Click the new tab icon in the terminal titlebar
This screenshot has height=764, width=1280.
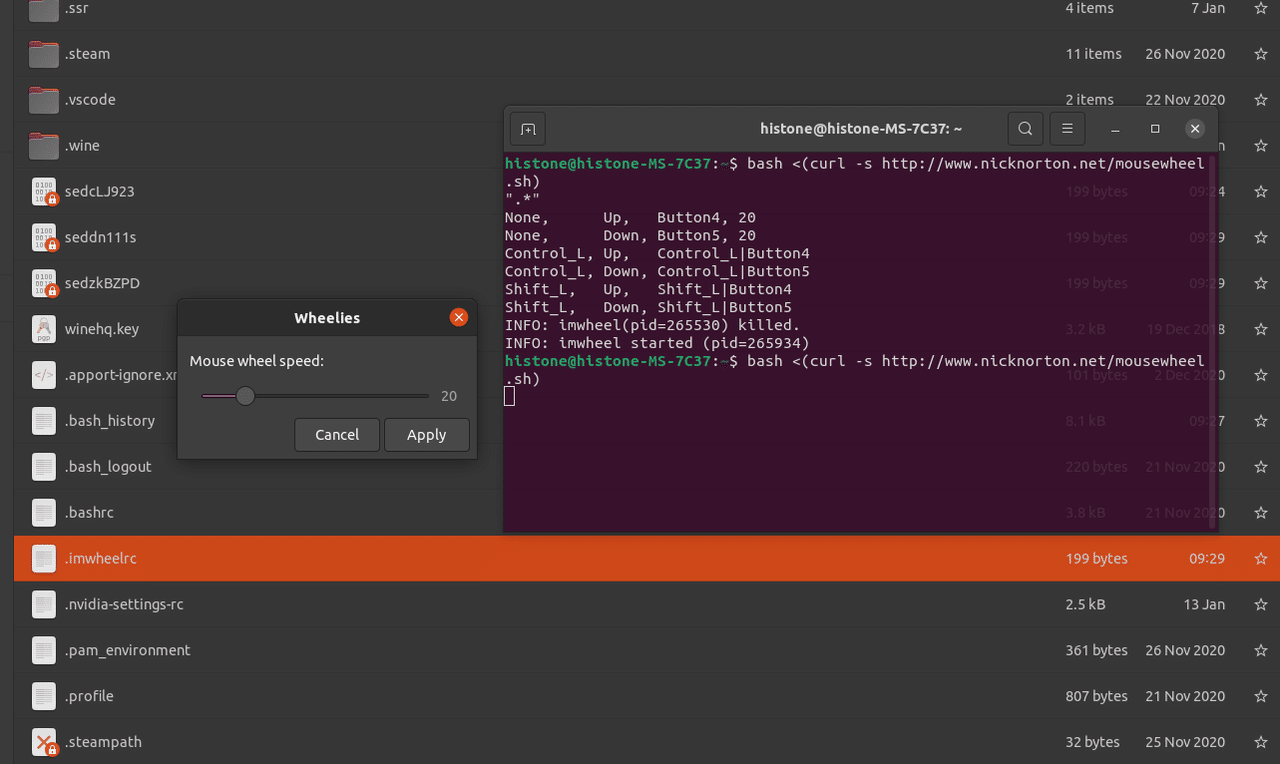click(527, 128)
